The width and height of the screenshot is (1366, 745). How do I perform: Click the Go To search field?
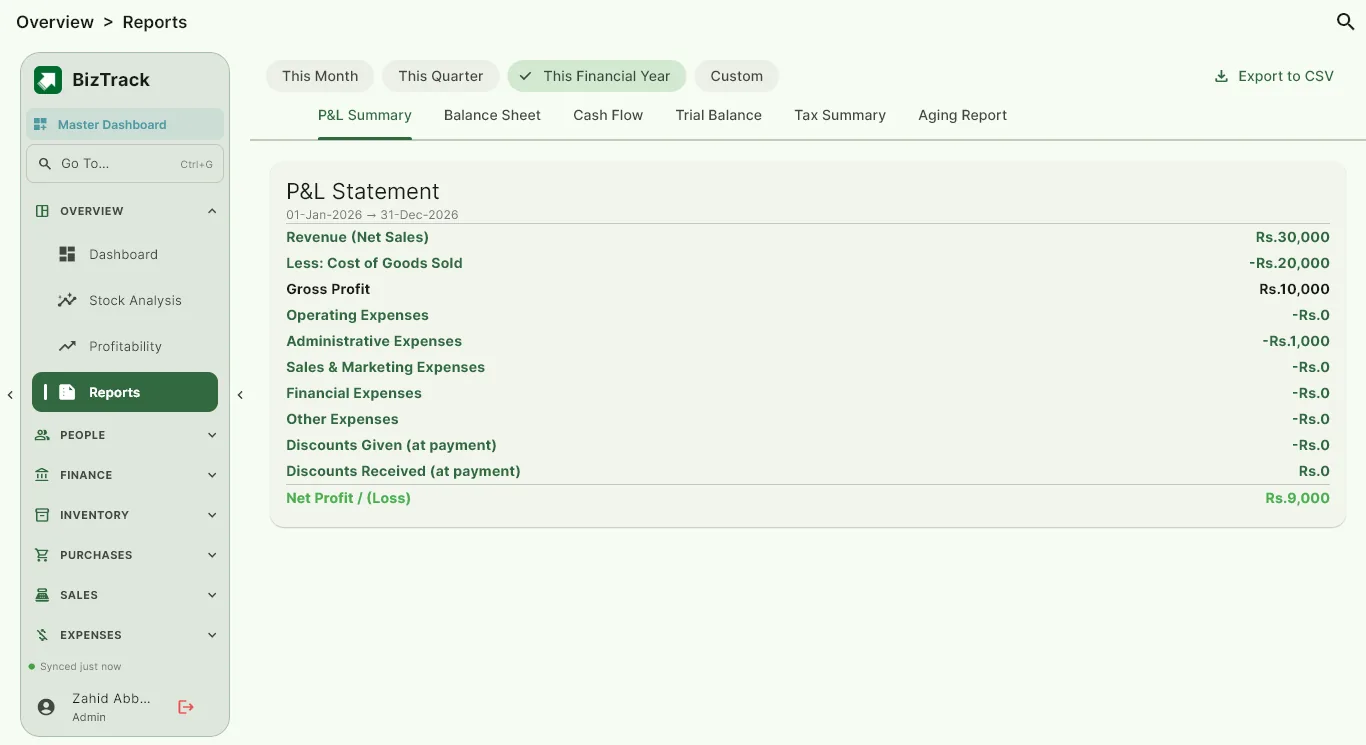(x=125, y=164)
